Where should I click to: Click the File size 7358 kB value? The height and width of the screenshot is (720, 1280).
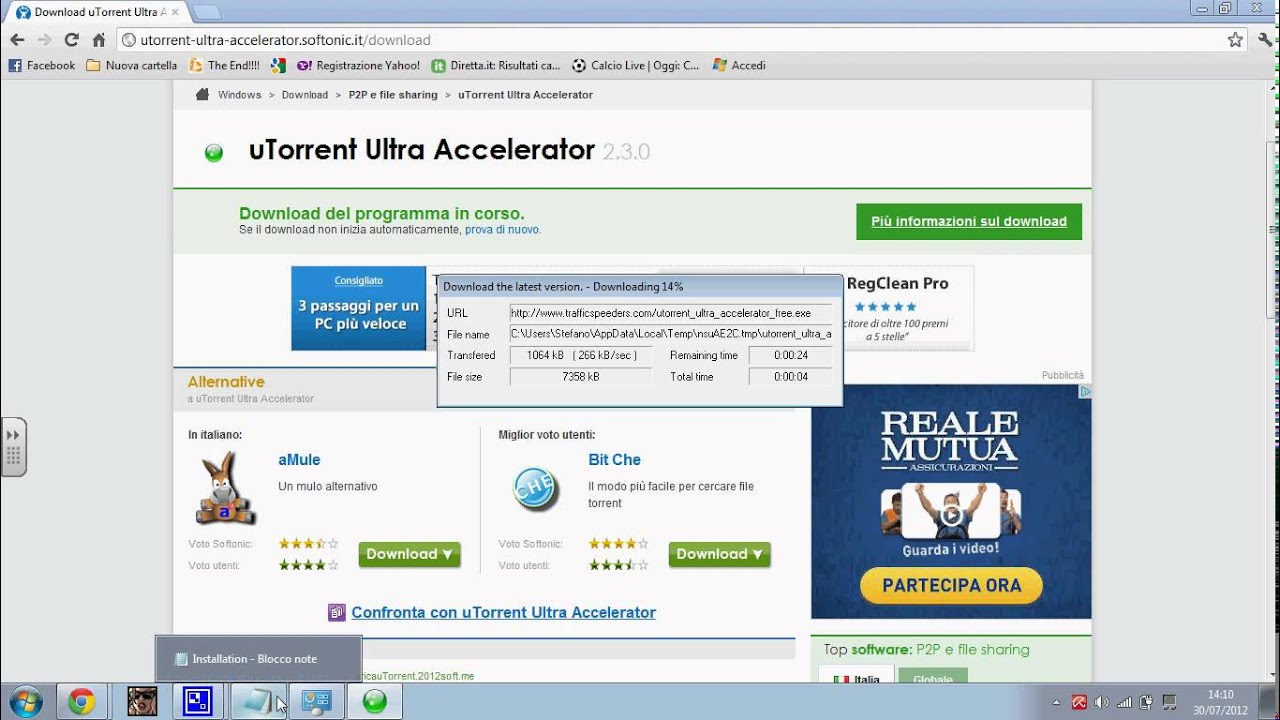click(581, 377)
